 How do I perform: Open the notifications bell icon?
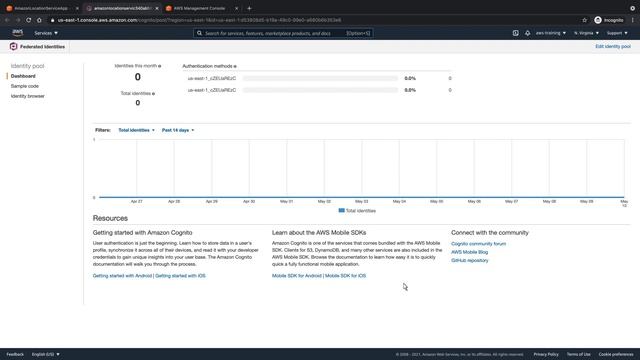527,33
